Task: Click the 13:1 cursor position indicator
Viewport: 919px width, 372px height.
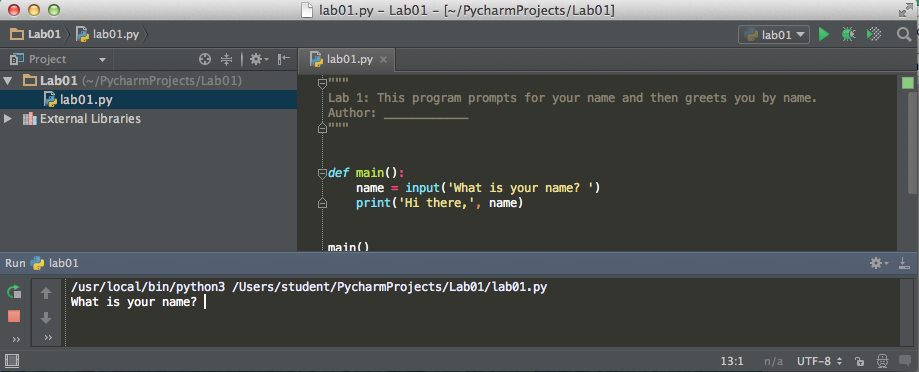Action: tap(732, 361)
